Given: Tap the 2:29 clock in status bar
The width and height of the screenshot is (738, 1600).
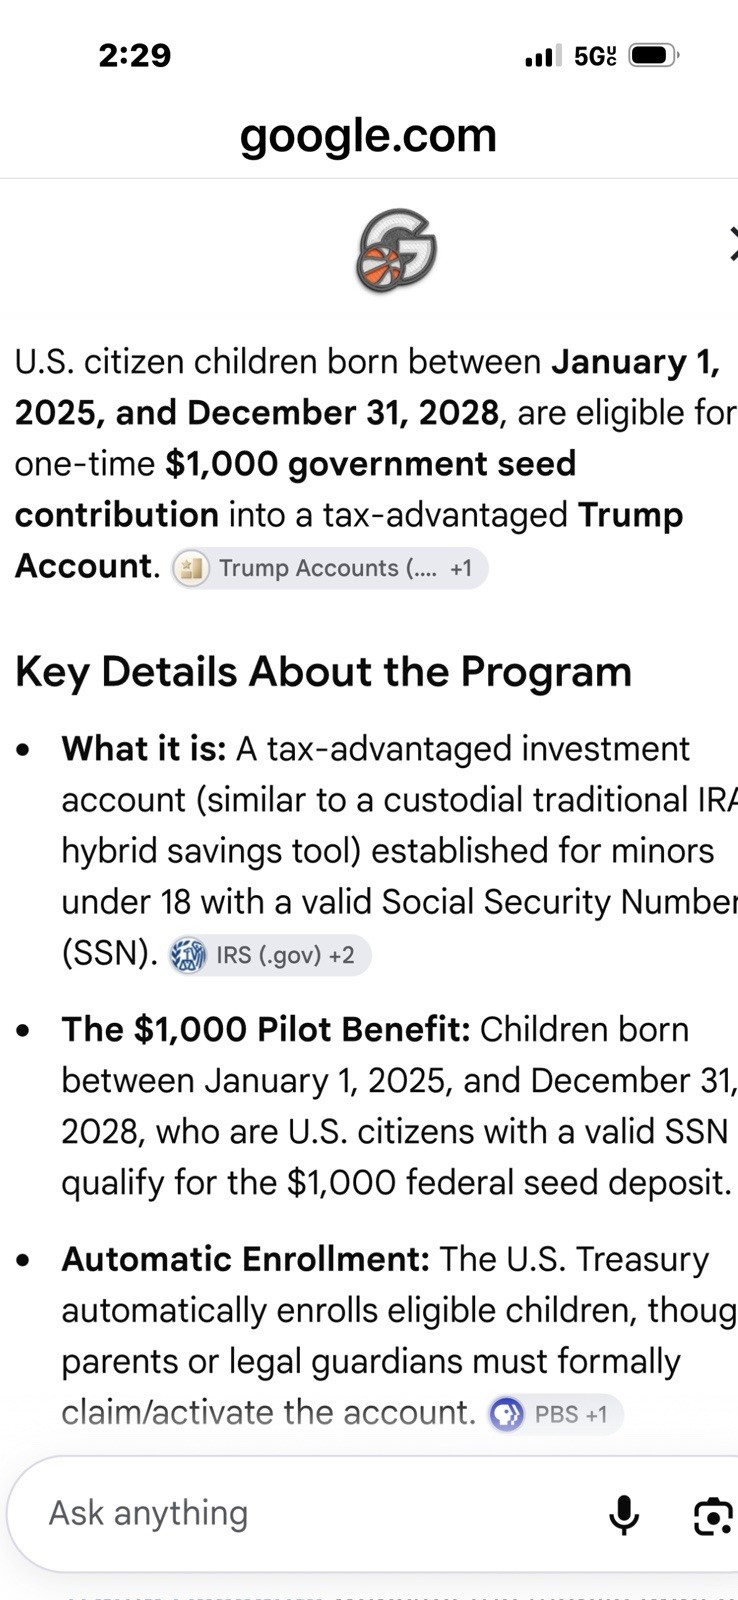Looking at the screenshot, I should 135,55.
